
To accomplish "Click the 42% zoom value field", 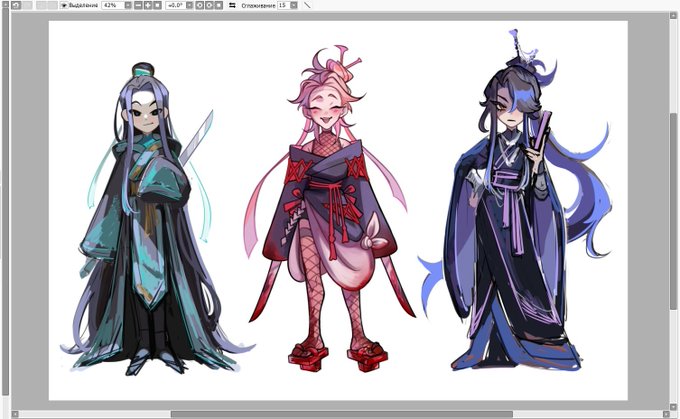I will point(113,5).
